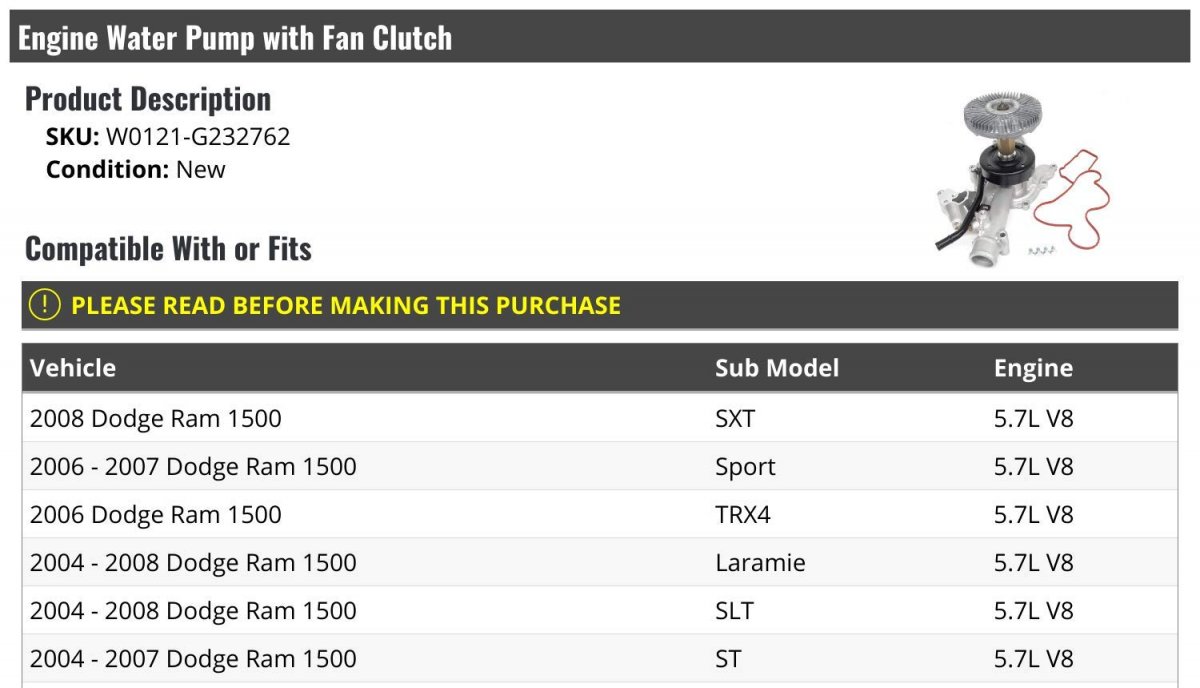
Task: Click the SKU number W0121-G232762
Action: point(198,136)
